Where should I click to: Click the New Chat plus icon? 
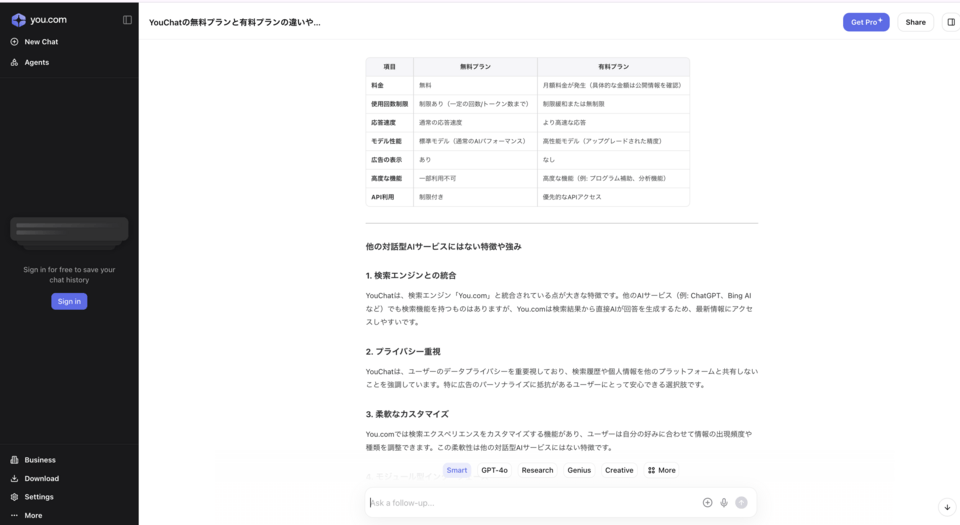coord(14,42)
